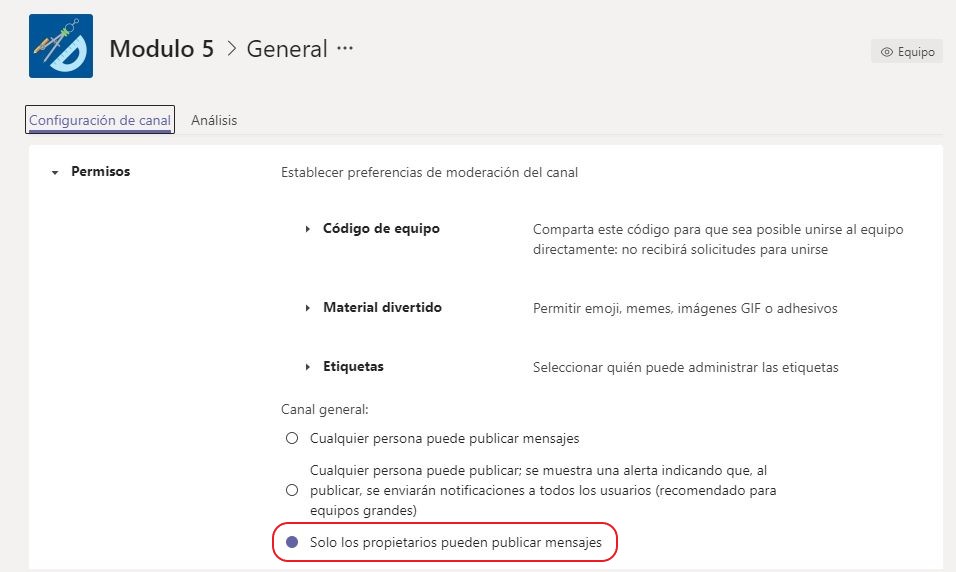Expand the Código de equipo arrow

tap(308, 229)
